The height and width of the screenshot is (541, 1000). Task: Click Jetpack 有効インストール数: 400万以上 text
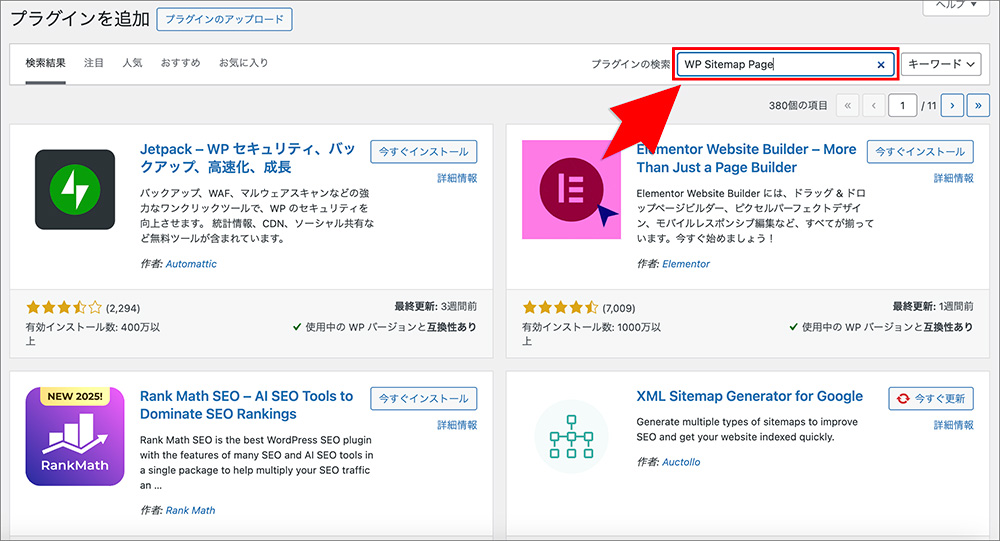pos(92,334)
